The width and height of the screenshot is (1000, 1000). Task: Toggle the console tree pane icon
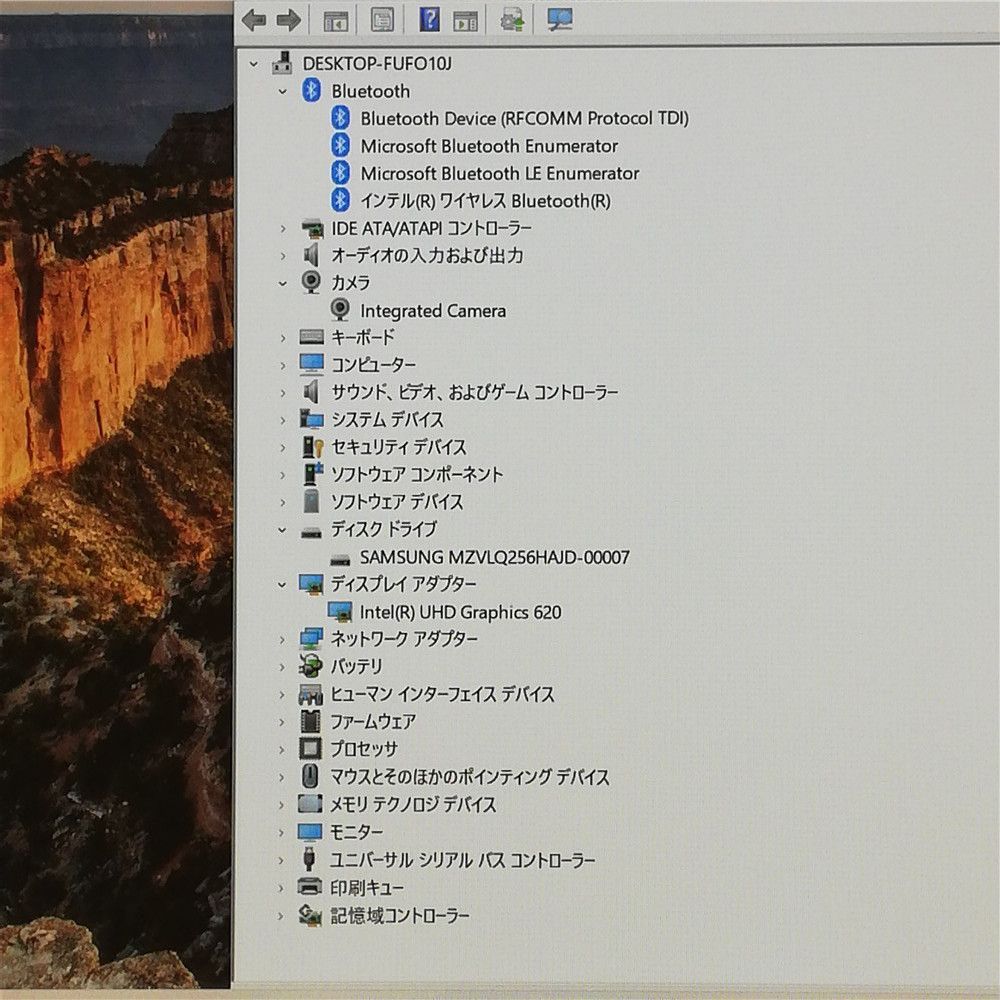tap(336, 20)
